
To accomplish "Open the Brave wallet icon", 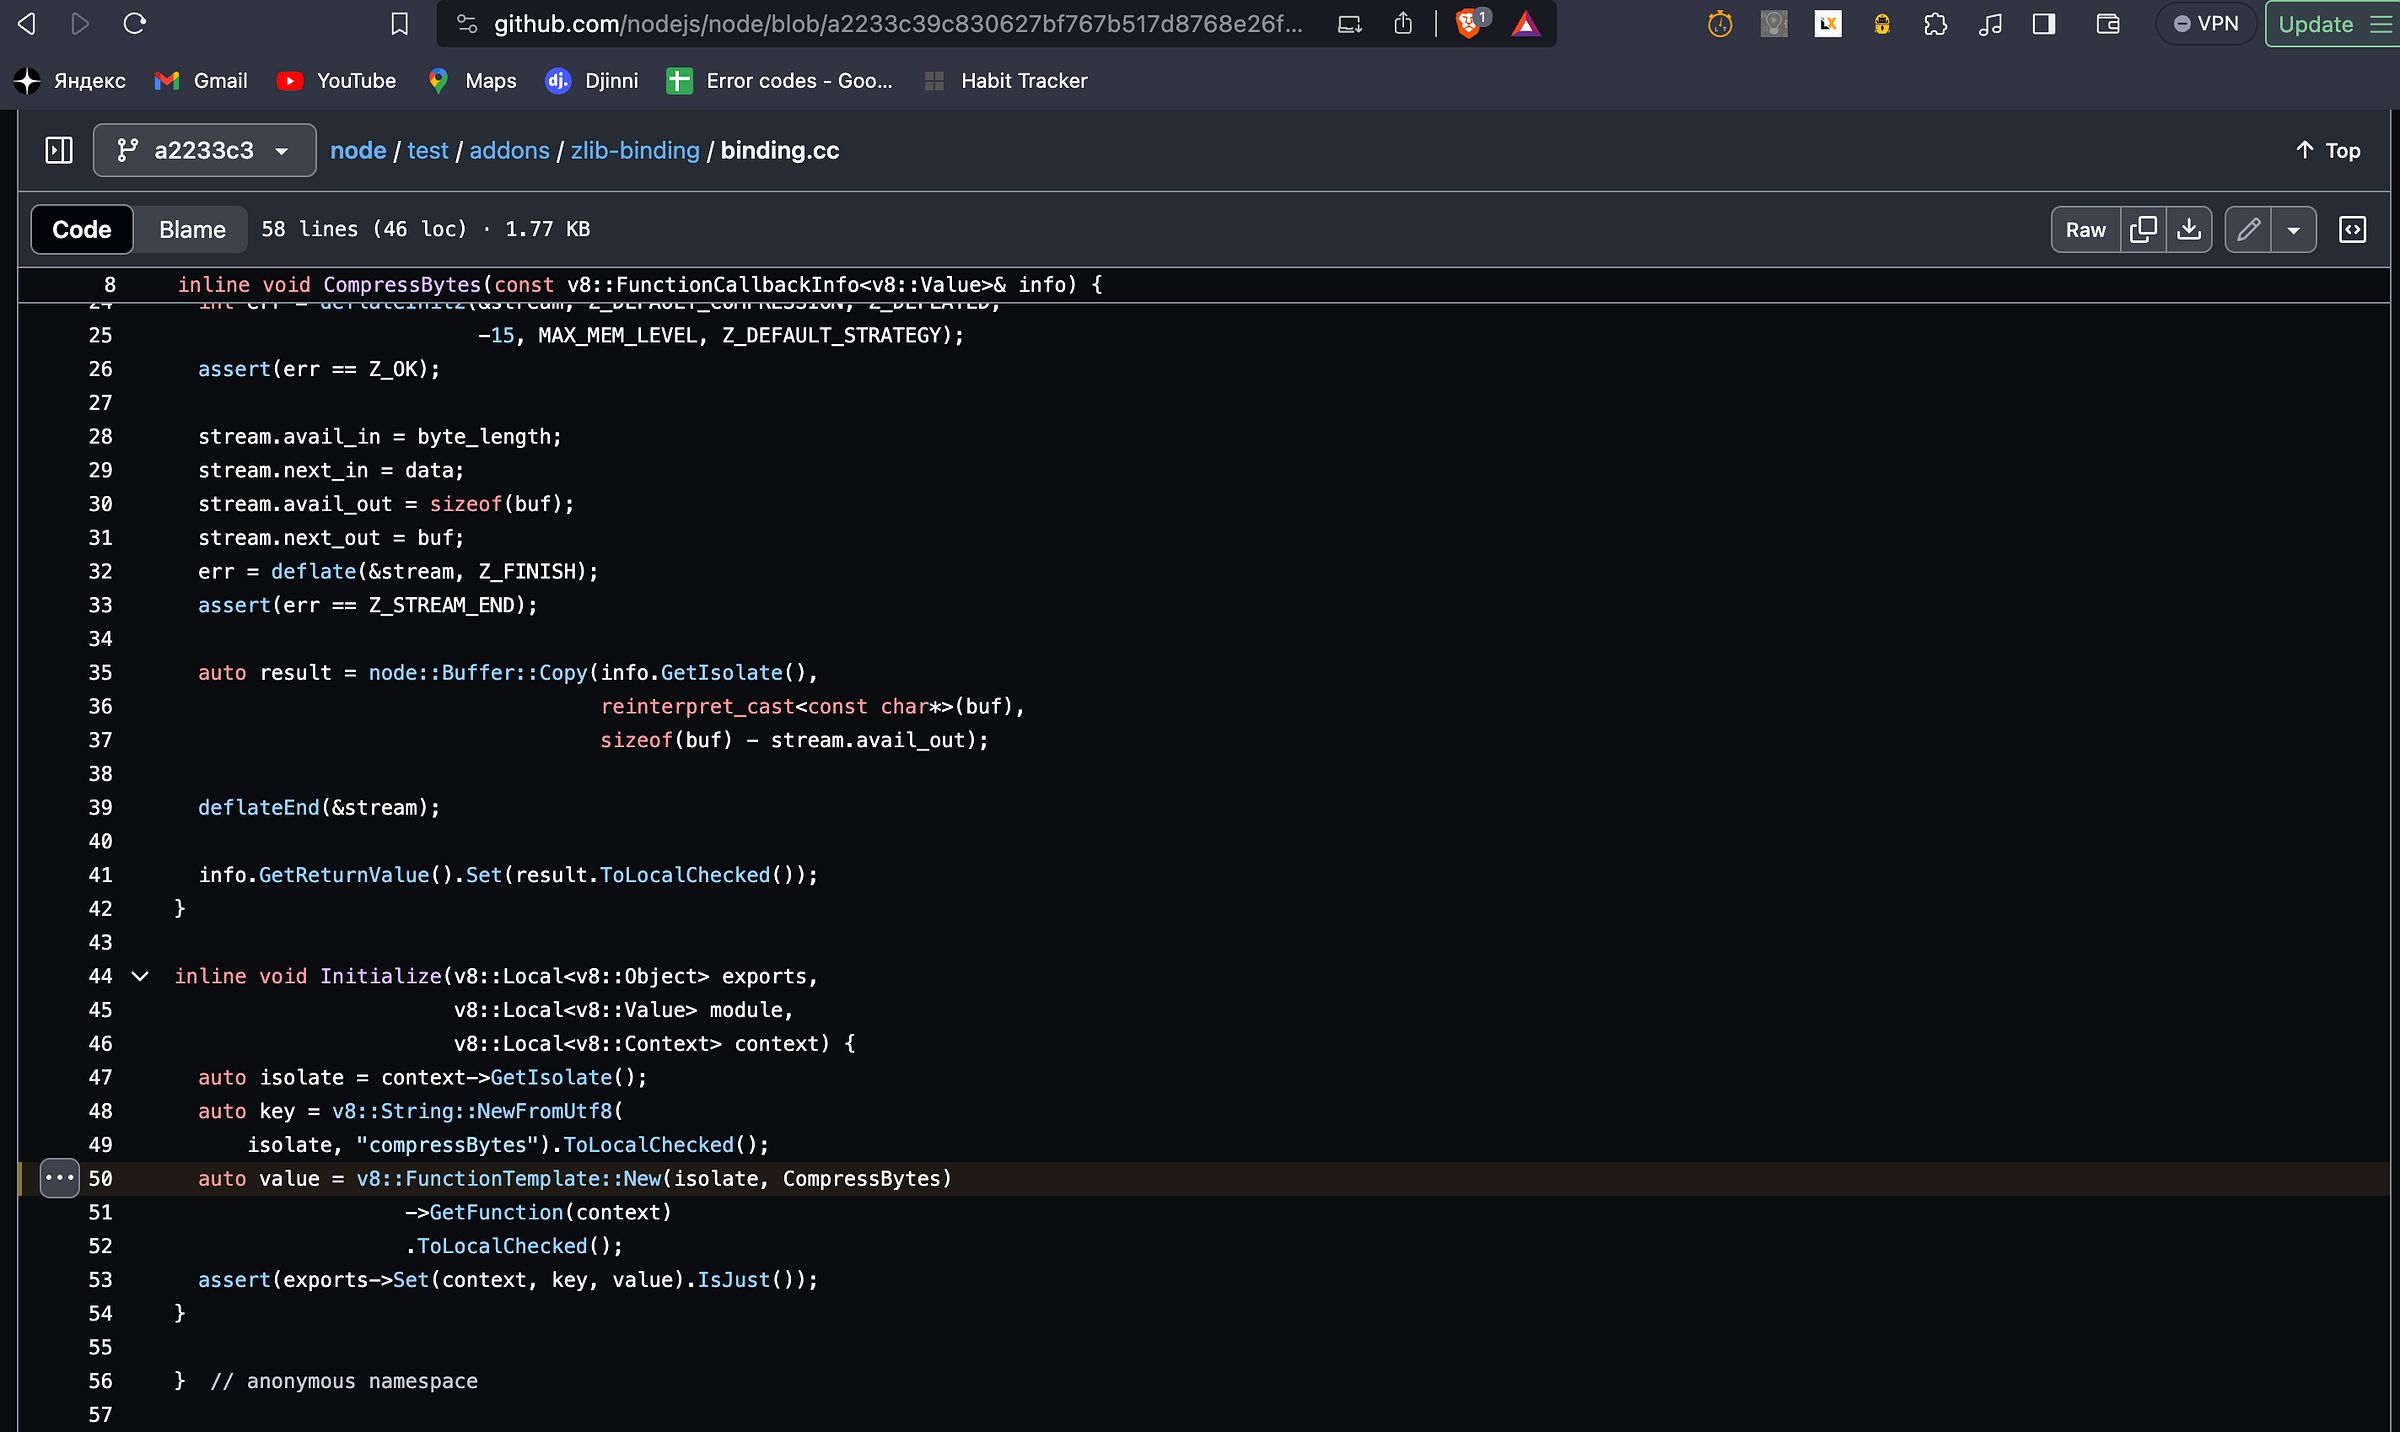I will point(2108,24).
